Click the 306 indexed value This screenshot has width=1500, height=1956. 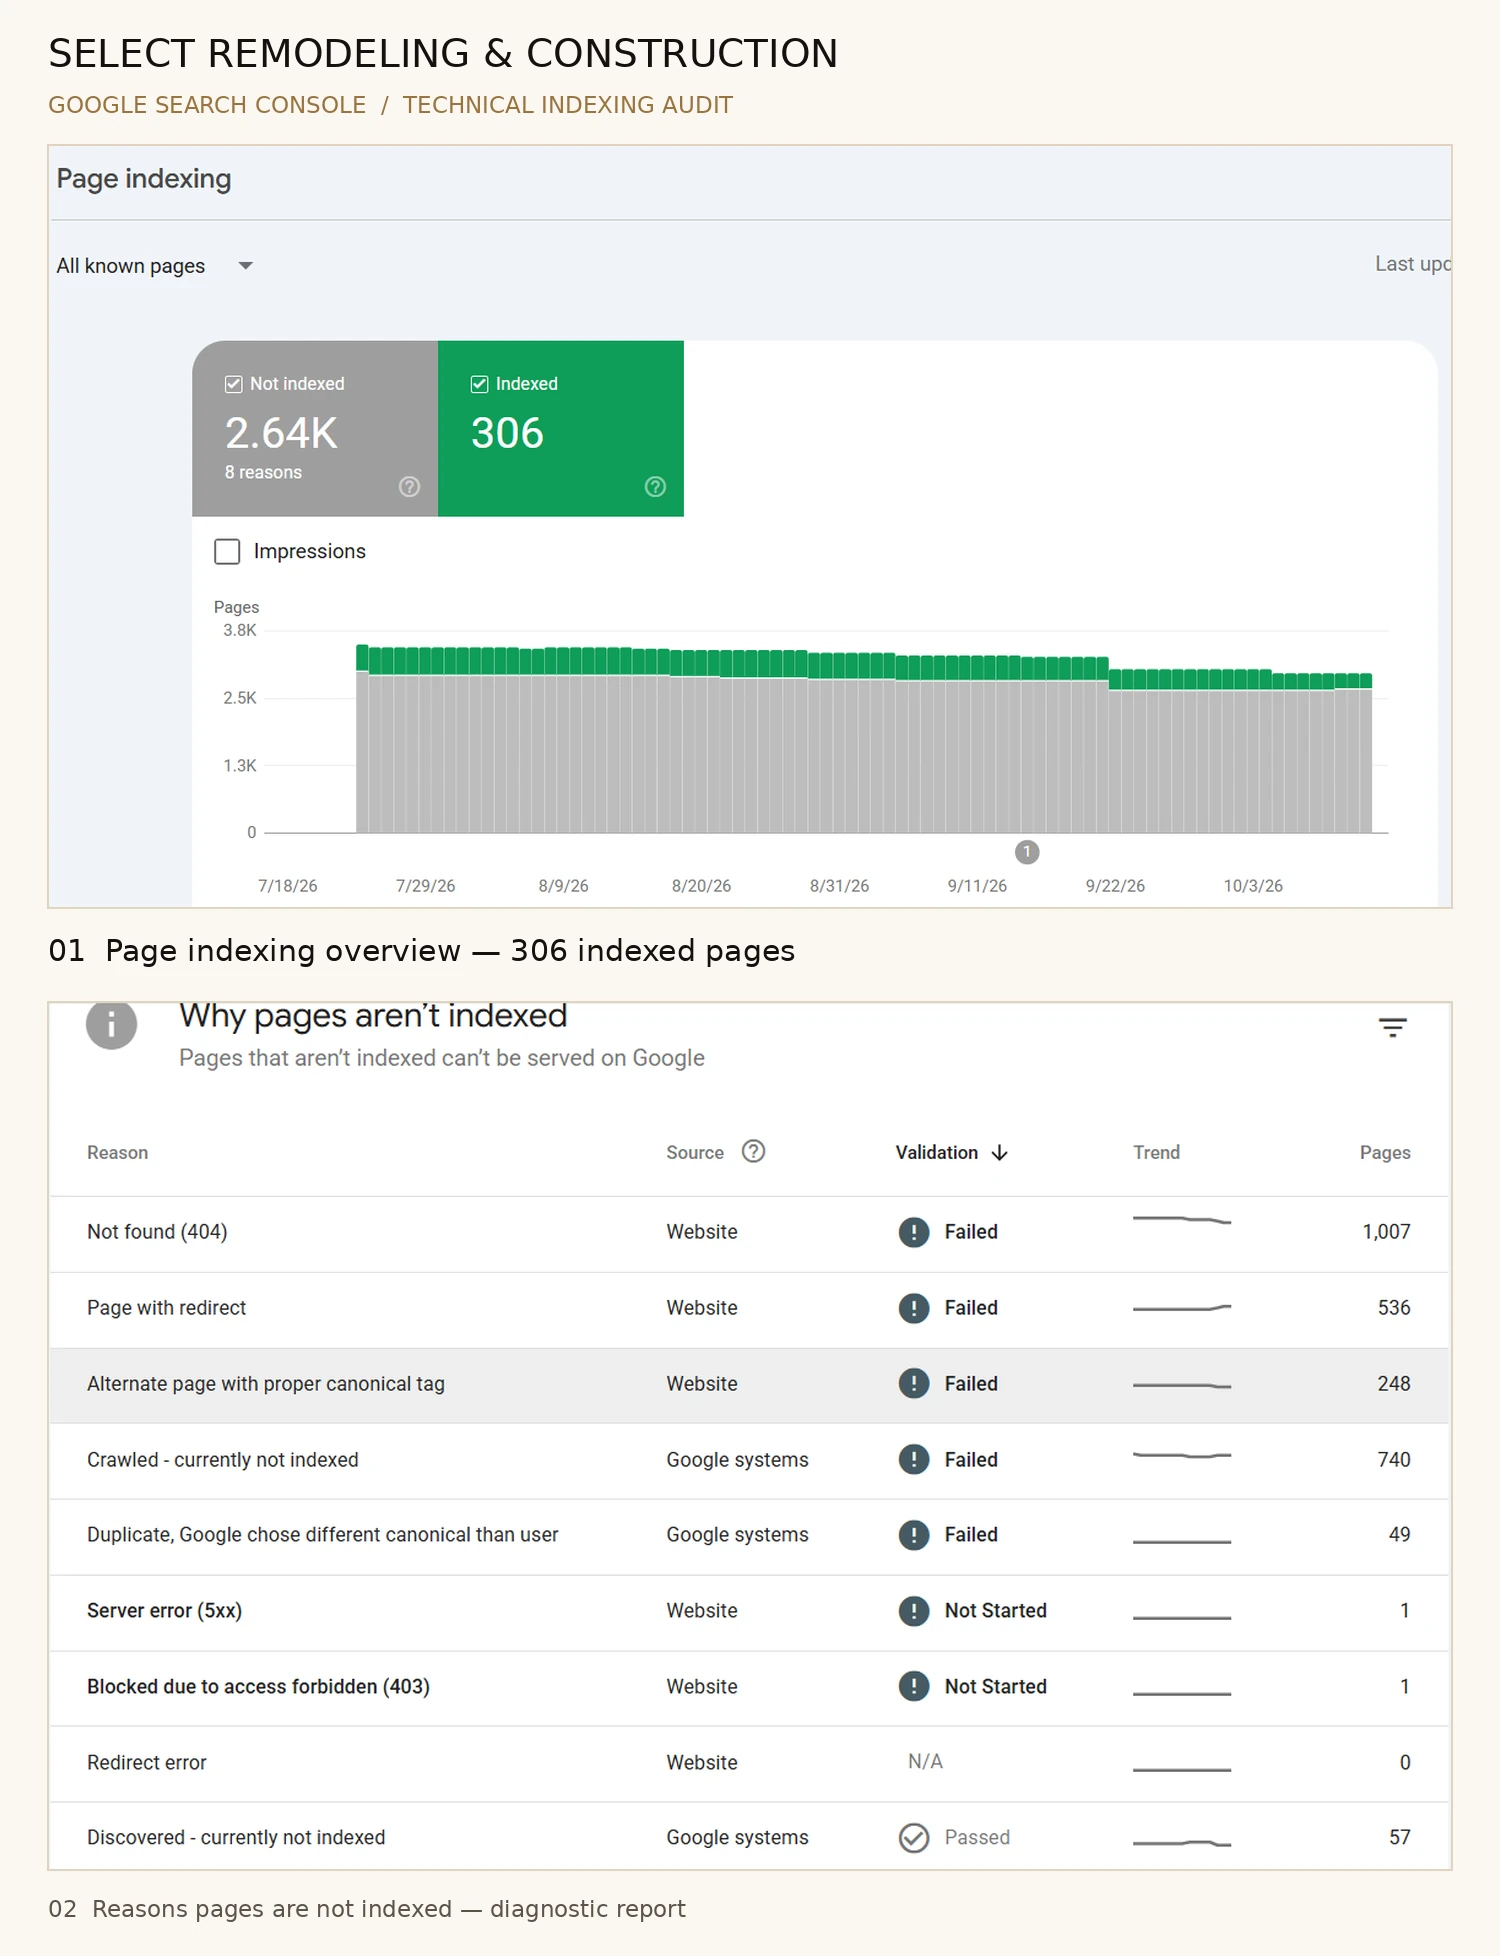[507, 433]
